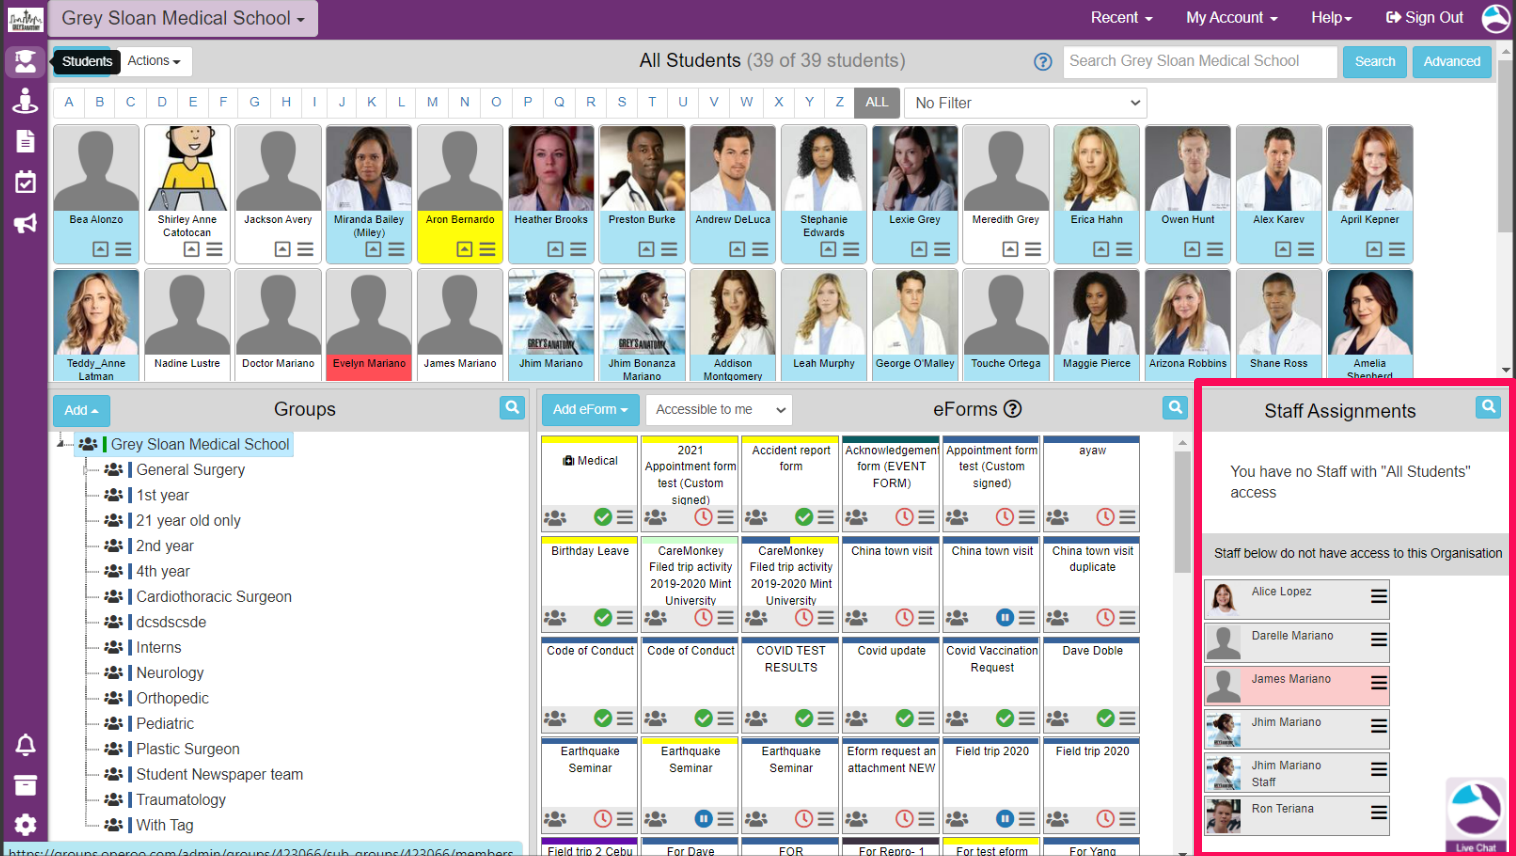
Task: Click the Search Grey Sloan Medical School field
Action: tap(1200, 62)
